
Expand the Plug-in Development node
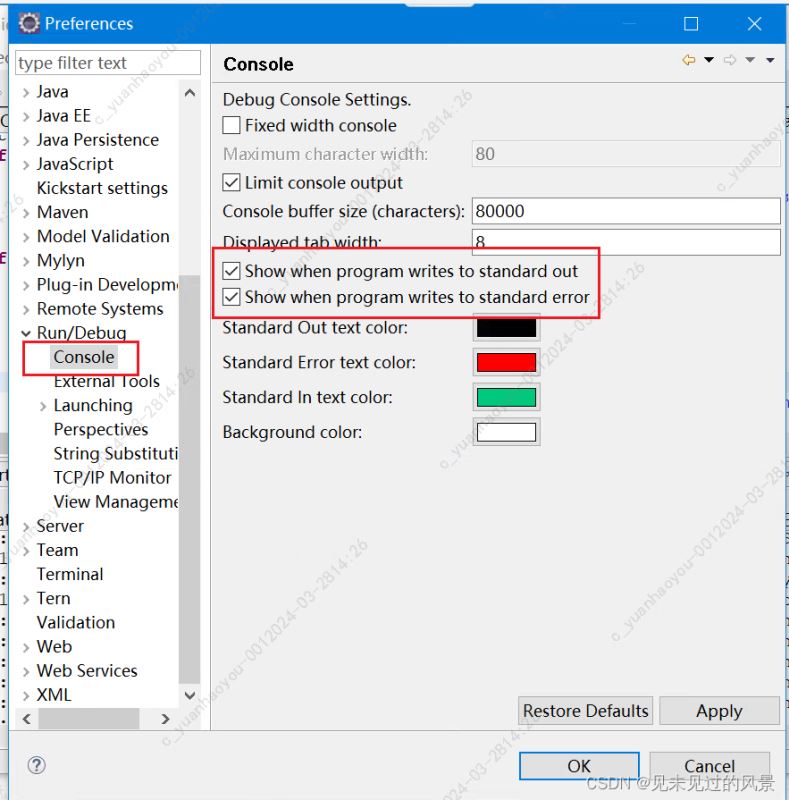(x=26, y=285)
